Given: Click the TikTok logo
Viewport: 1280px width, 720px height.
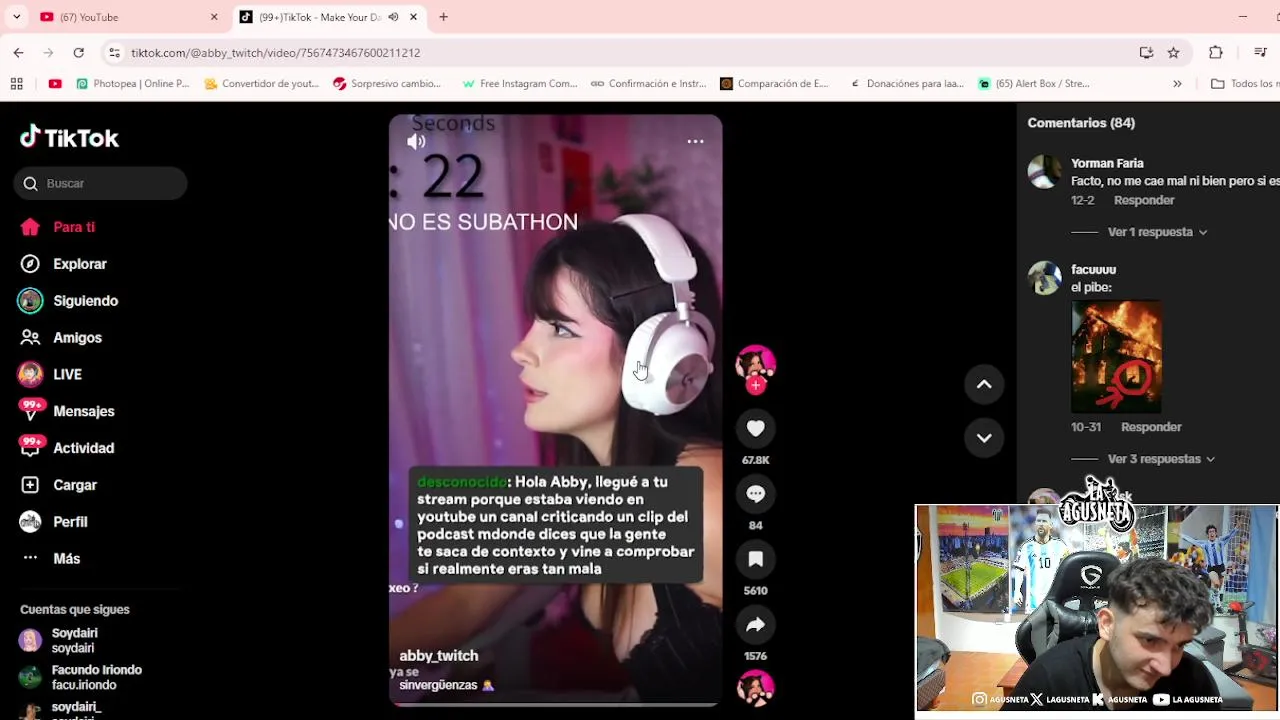Looking at the screenshot, I should tap(69, 137).
